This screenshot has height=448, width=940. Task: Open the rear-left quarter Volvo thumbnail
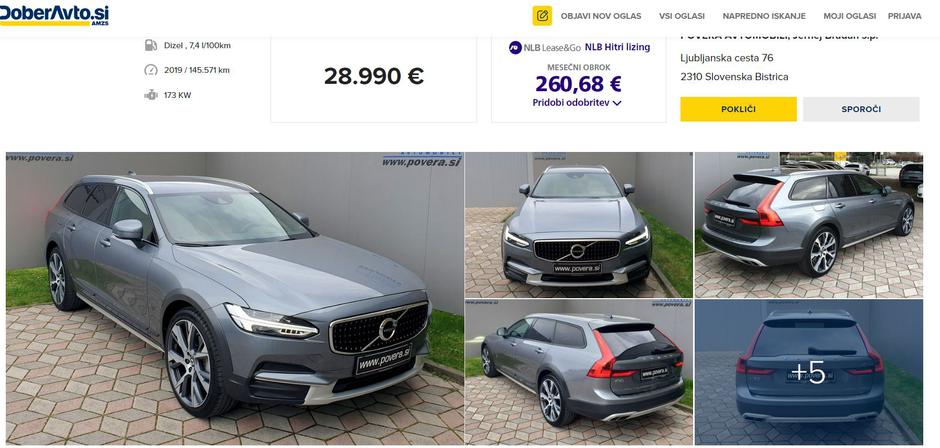[x=579, y=372]
